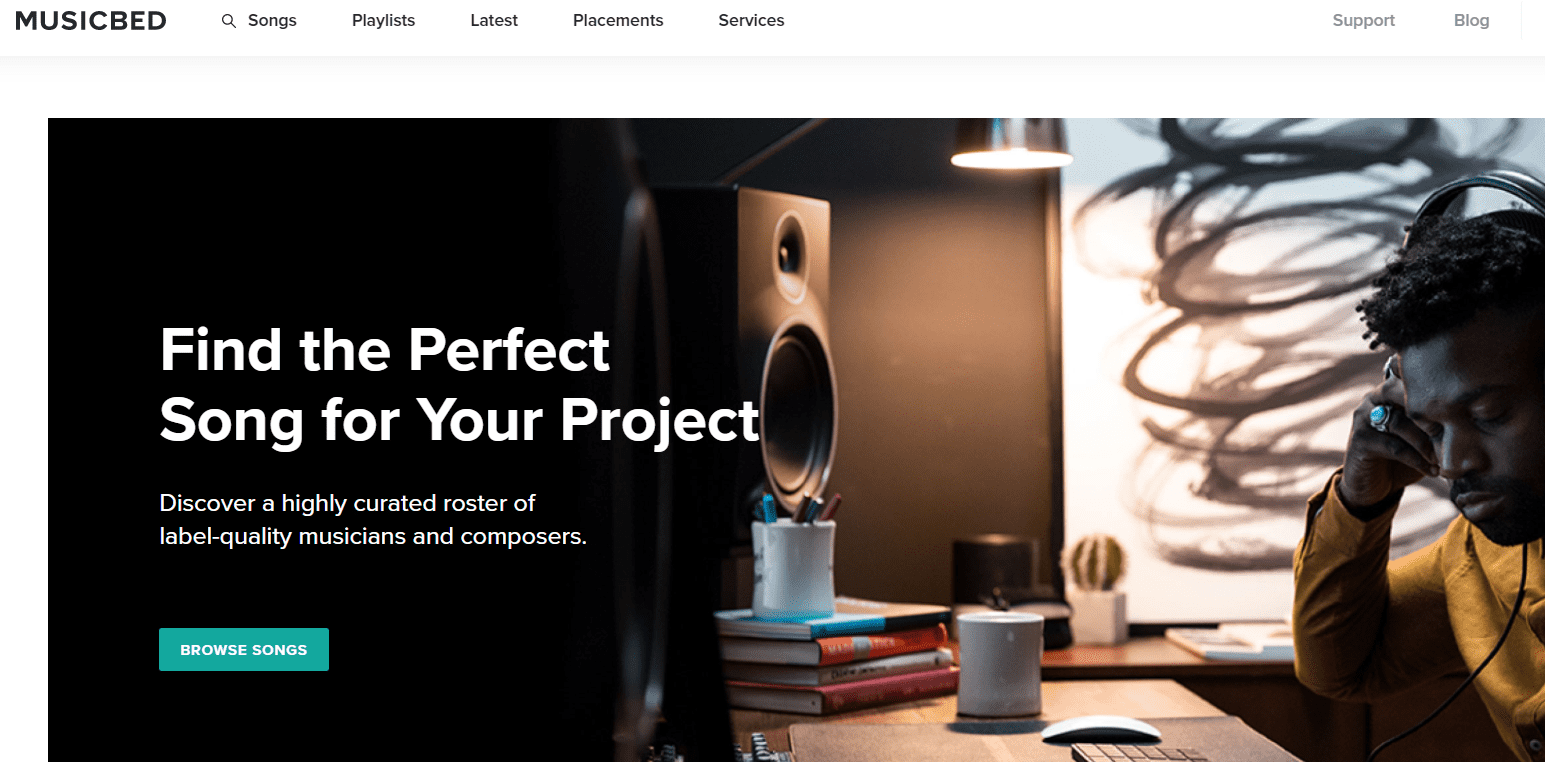The image size is (1545, 762).
Task: Go to the Latest section
Action: [494, 20]
